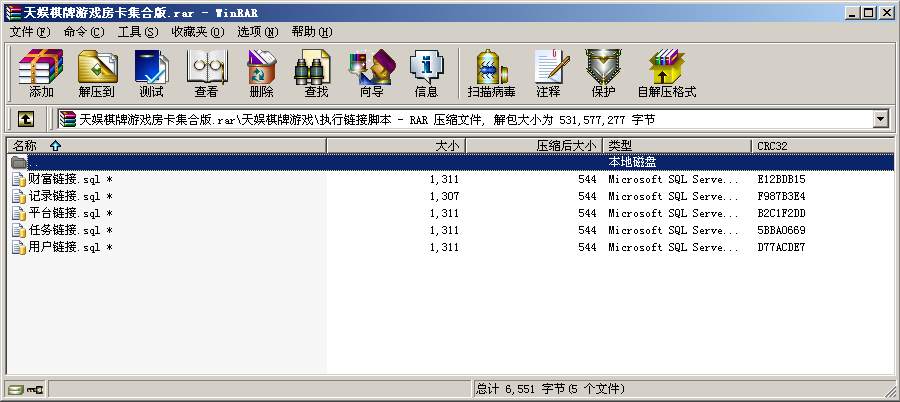Expand the archive path dropdown arrow
The image size is (900, 402).
tap(881, 119)
